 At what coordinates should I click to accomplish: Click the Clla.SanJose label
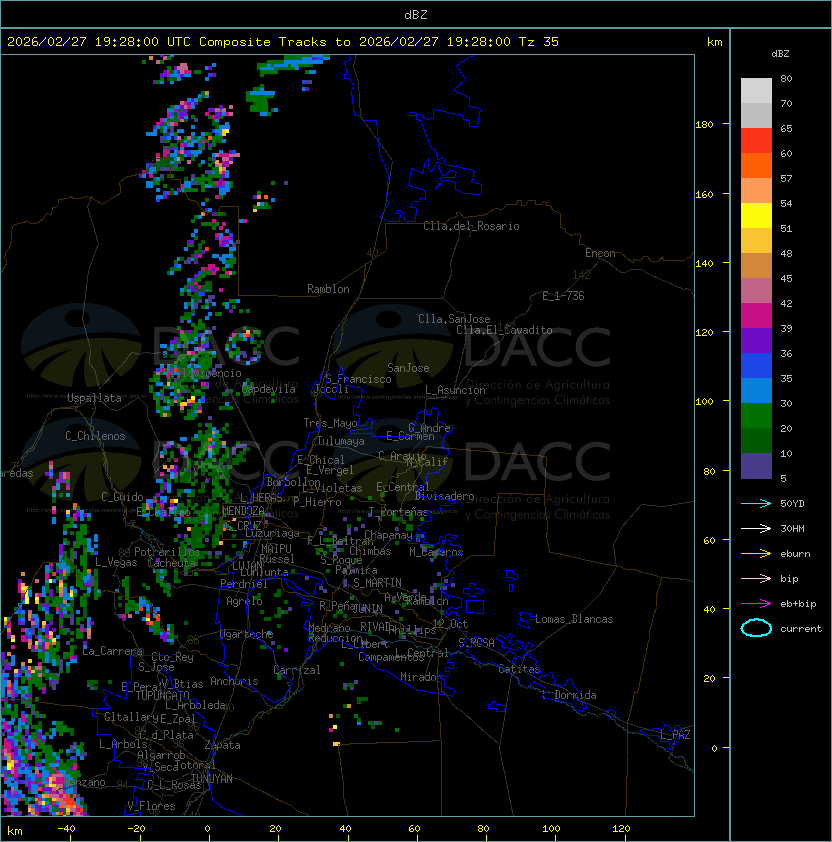454,319
